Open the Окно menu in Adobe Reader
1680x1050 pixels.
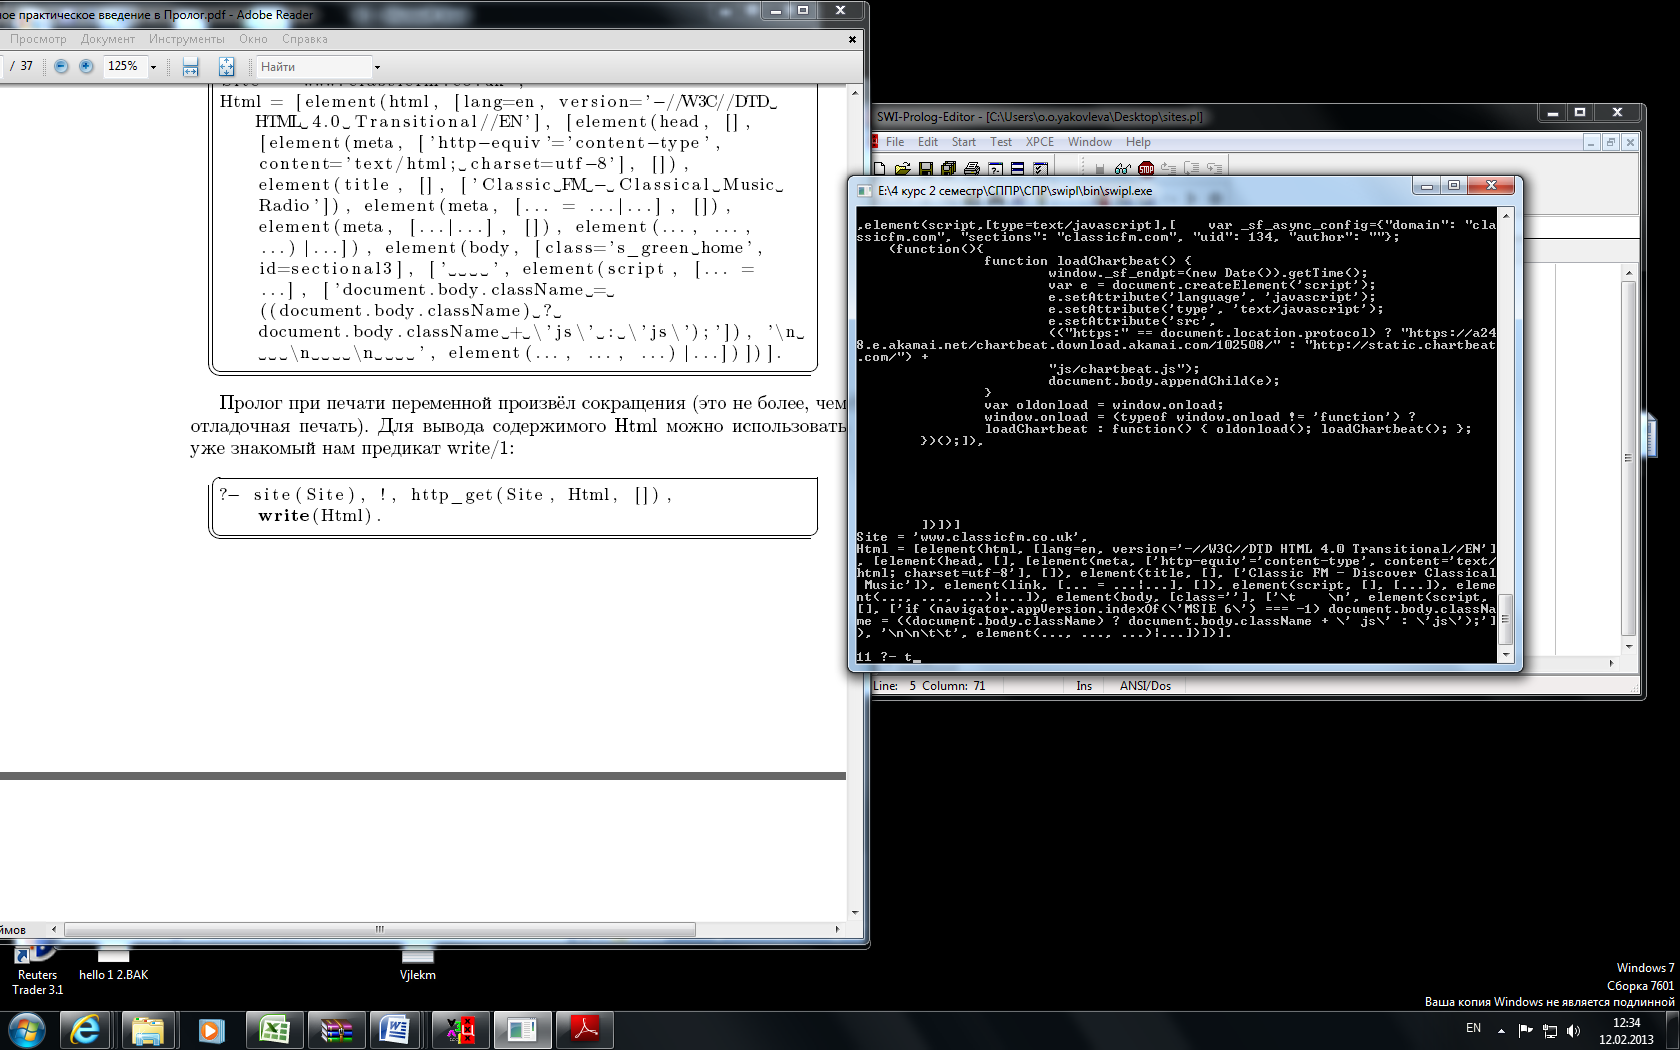coord(253,39)
